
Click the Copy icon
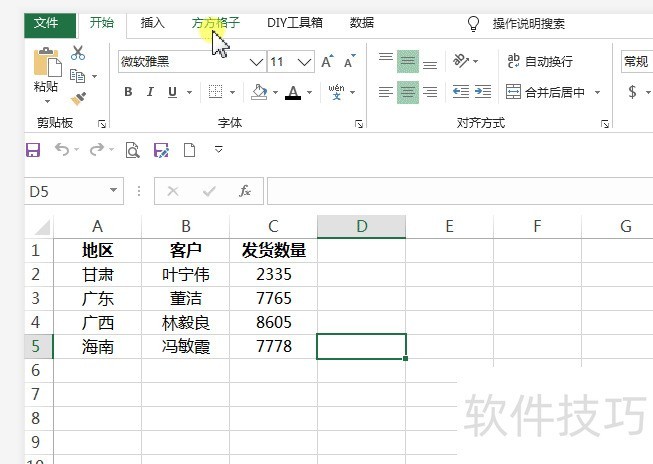pyautogui.click(x=77, y=76)
